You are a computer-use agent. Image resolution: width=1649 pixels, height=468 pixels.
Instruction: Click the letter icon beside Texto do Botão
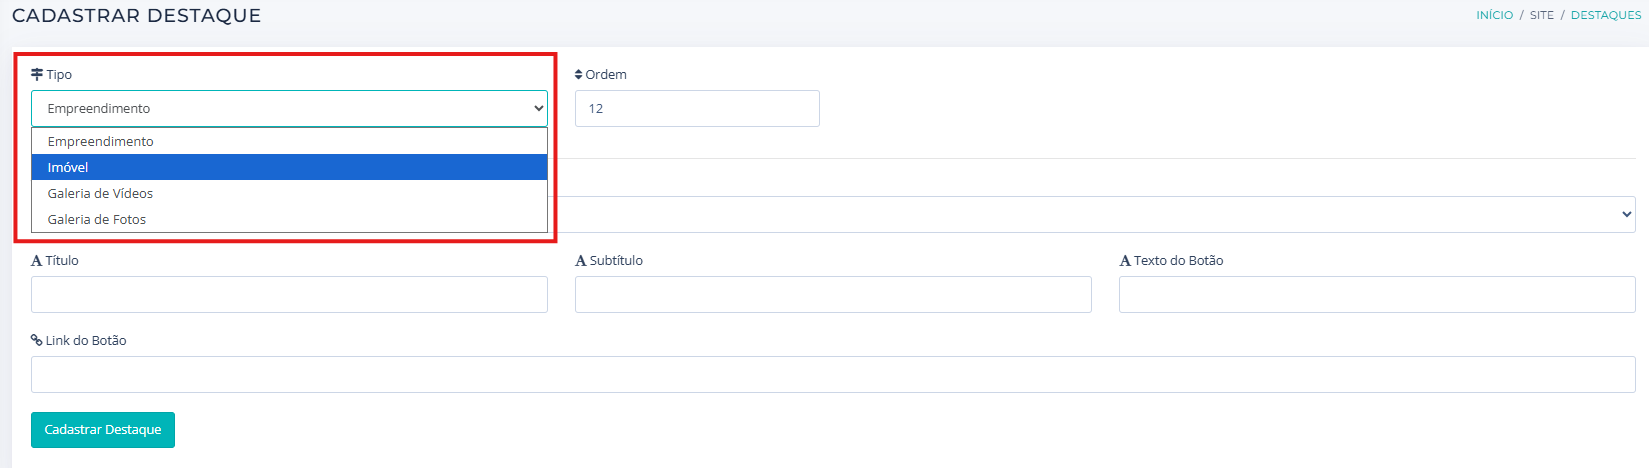click(1125, 261)
